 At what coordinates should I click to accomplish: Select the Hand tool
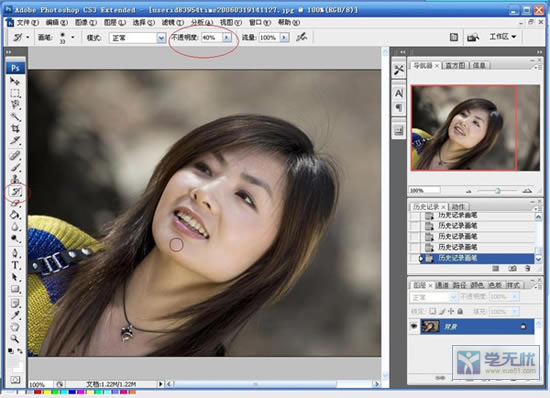point(15,327)
